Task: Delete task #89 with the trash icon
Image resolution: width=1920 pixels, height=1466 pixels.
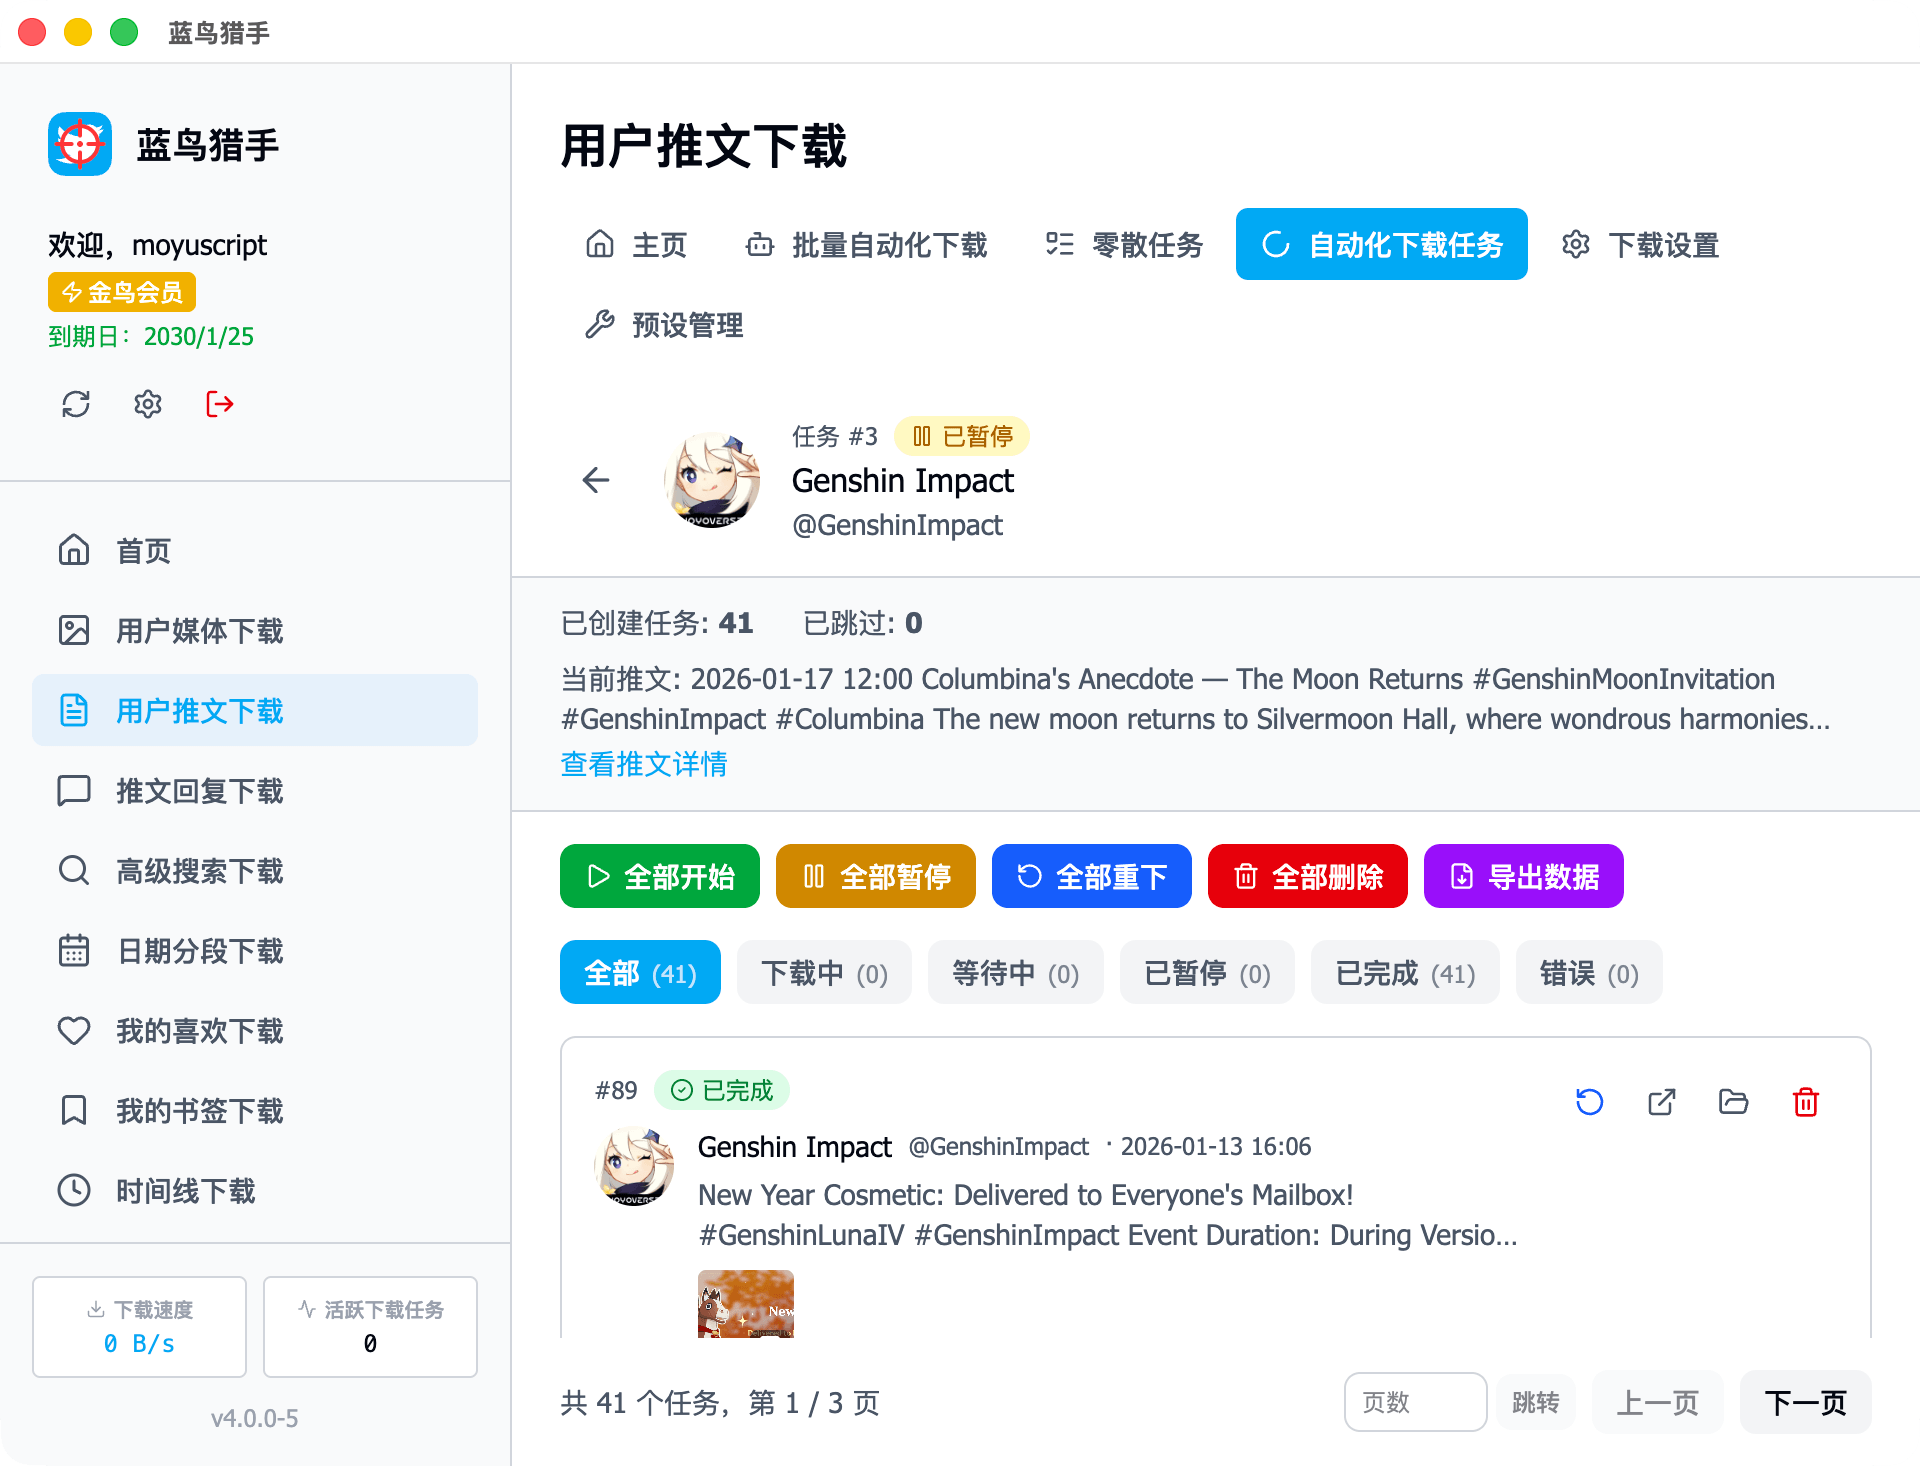Action: (1805, 1102)
